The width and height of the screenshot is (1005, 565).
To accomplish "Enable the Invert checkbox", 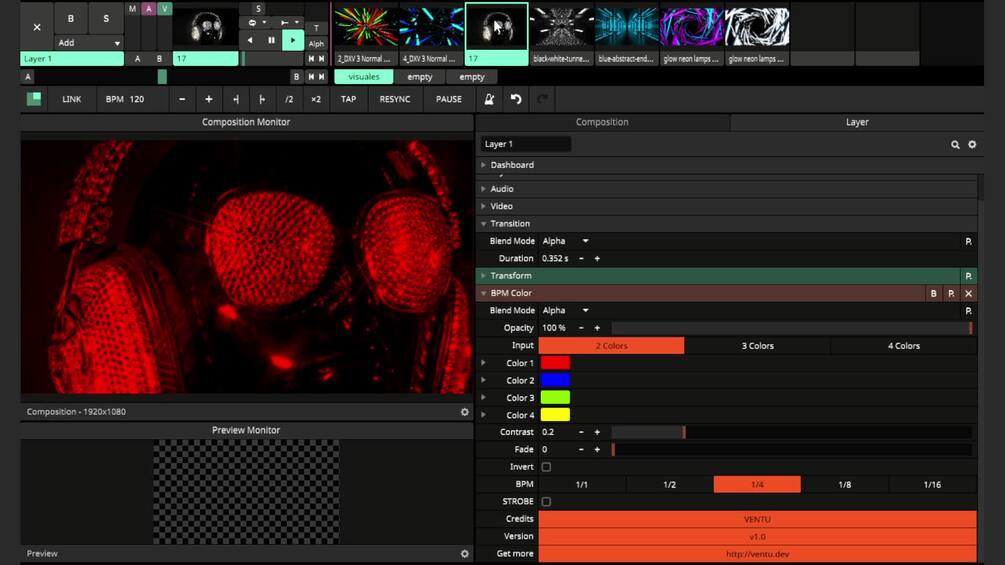I will coord(546,467).
